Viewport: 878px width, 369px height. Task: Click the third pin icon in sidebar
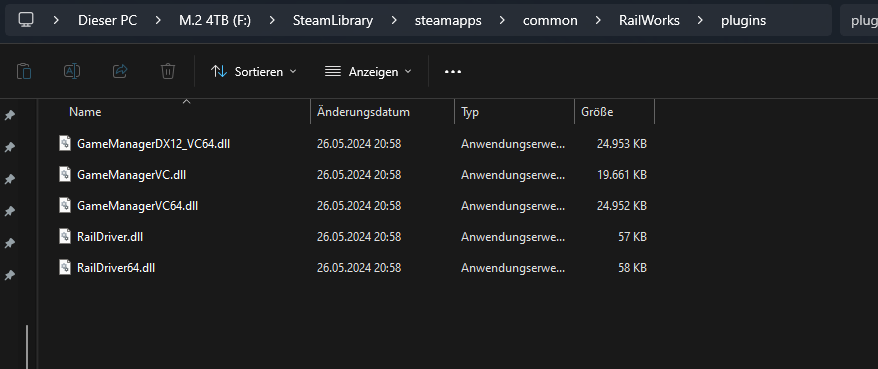tap(9, 179)
